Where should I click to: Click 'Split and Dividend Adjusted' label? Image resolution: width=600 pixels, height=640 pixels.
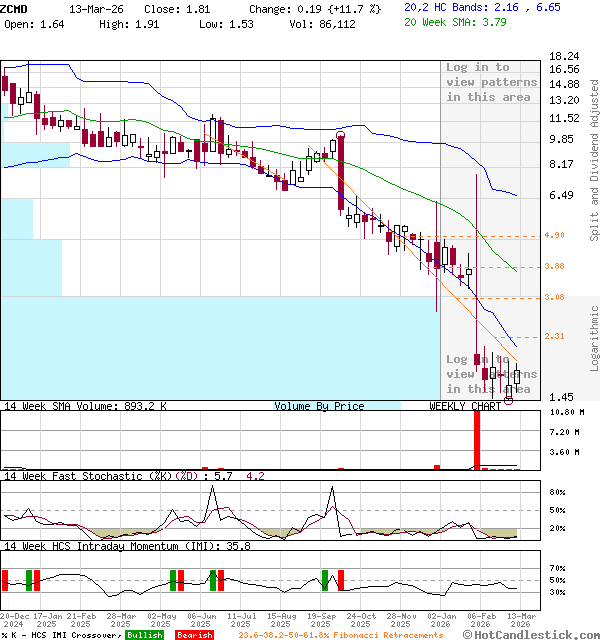click(594, 160)
